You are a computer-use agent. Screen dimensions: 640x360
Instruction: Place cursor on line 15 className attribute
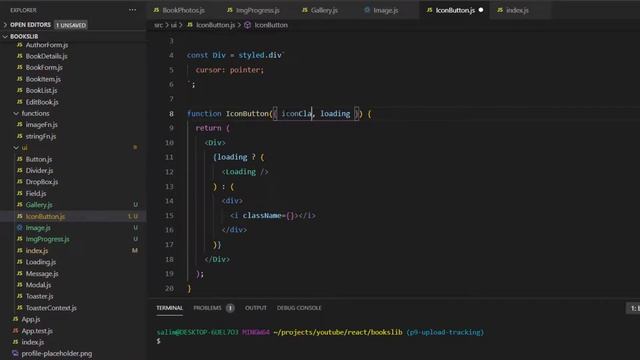click(262, 216)
